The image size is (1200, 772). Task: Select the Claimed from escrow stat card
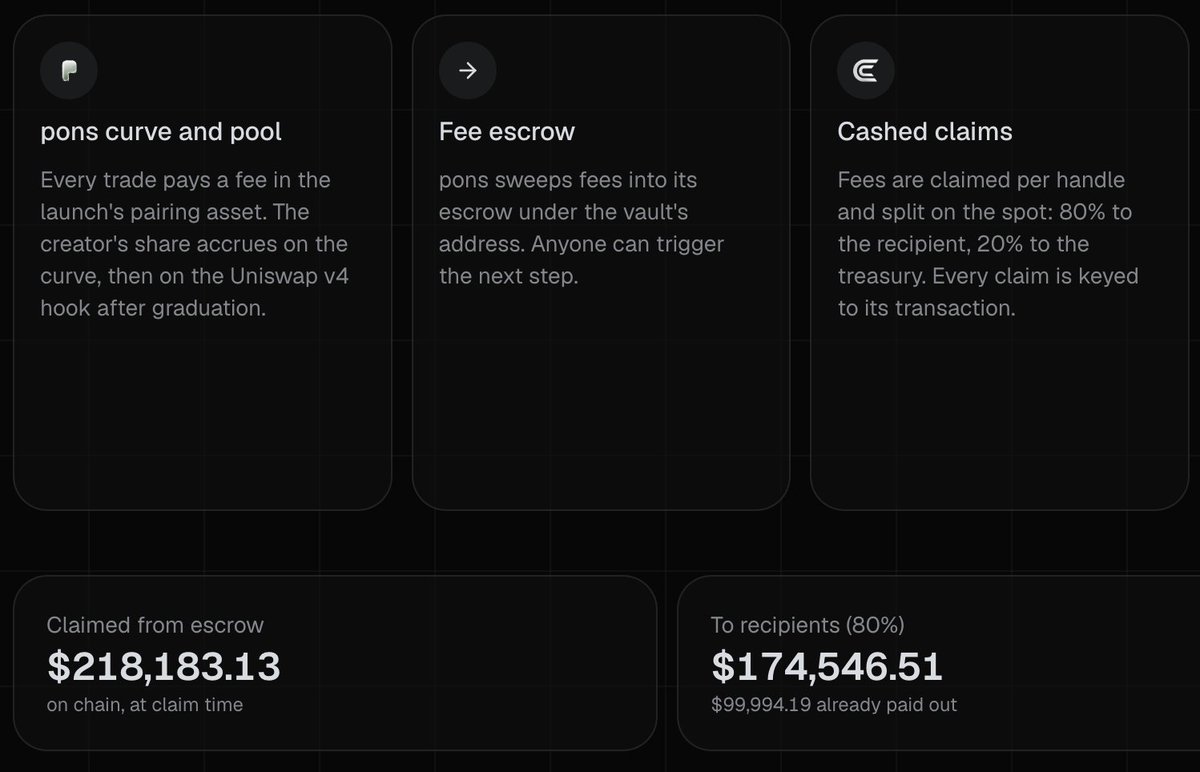(x=335, y=663)
